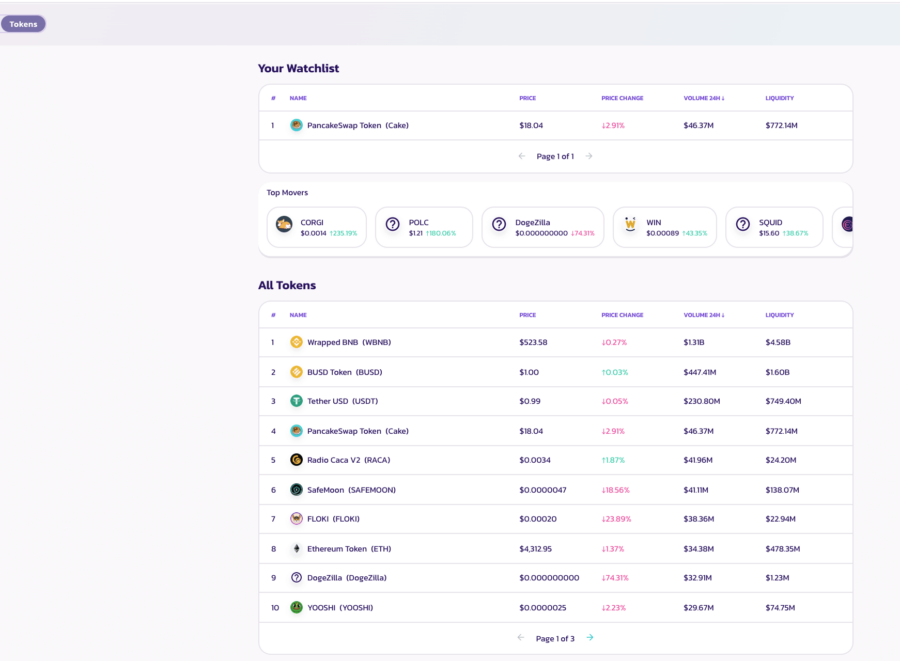Sort All Tokens by Price Change

pyautogui.click(x=622, y=315)
